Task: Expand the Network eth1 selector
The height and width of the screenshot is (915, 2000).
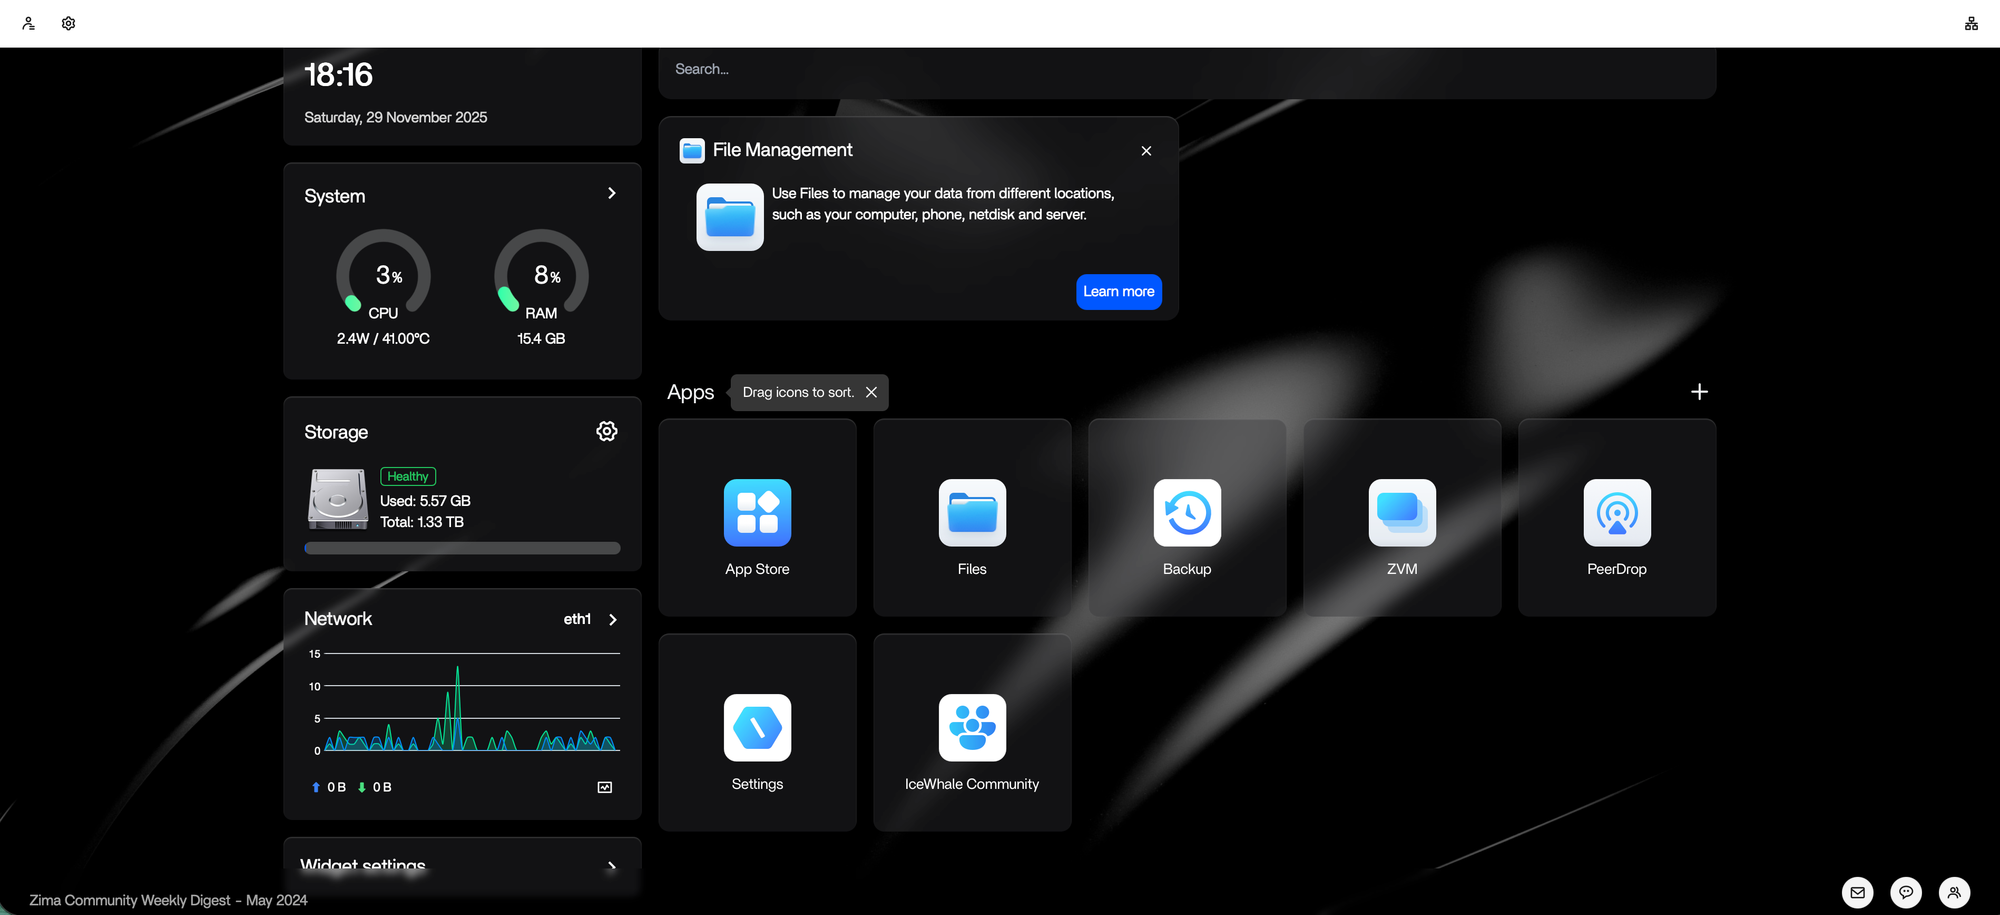Action: pos(612,620)
